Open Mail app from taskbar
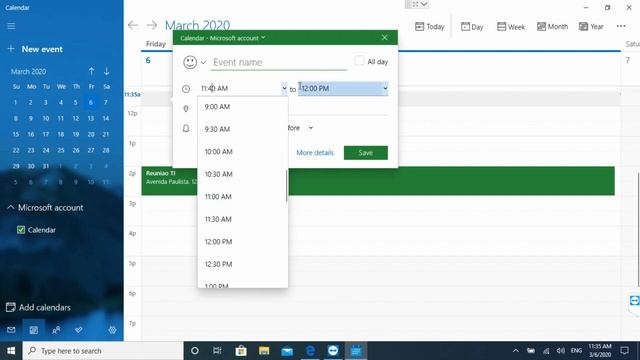The height and width of the screenshot is (360, 640). click(x=287, y=351)
